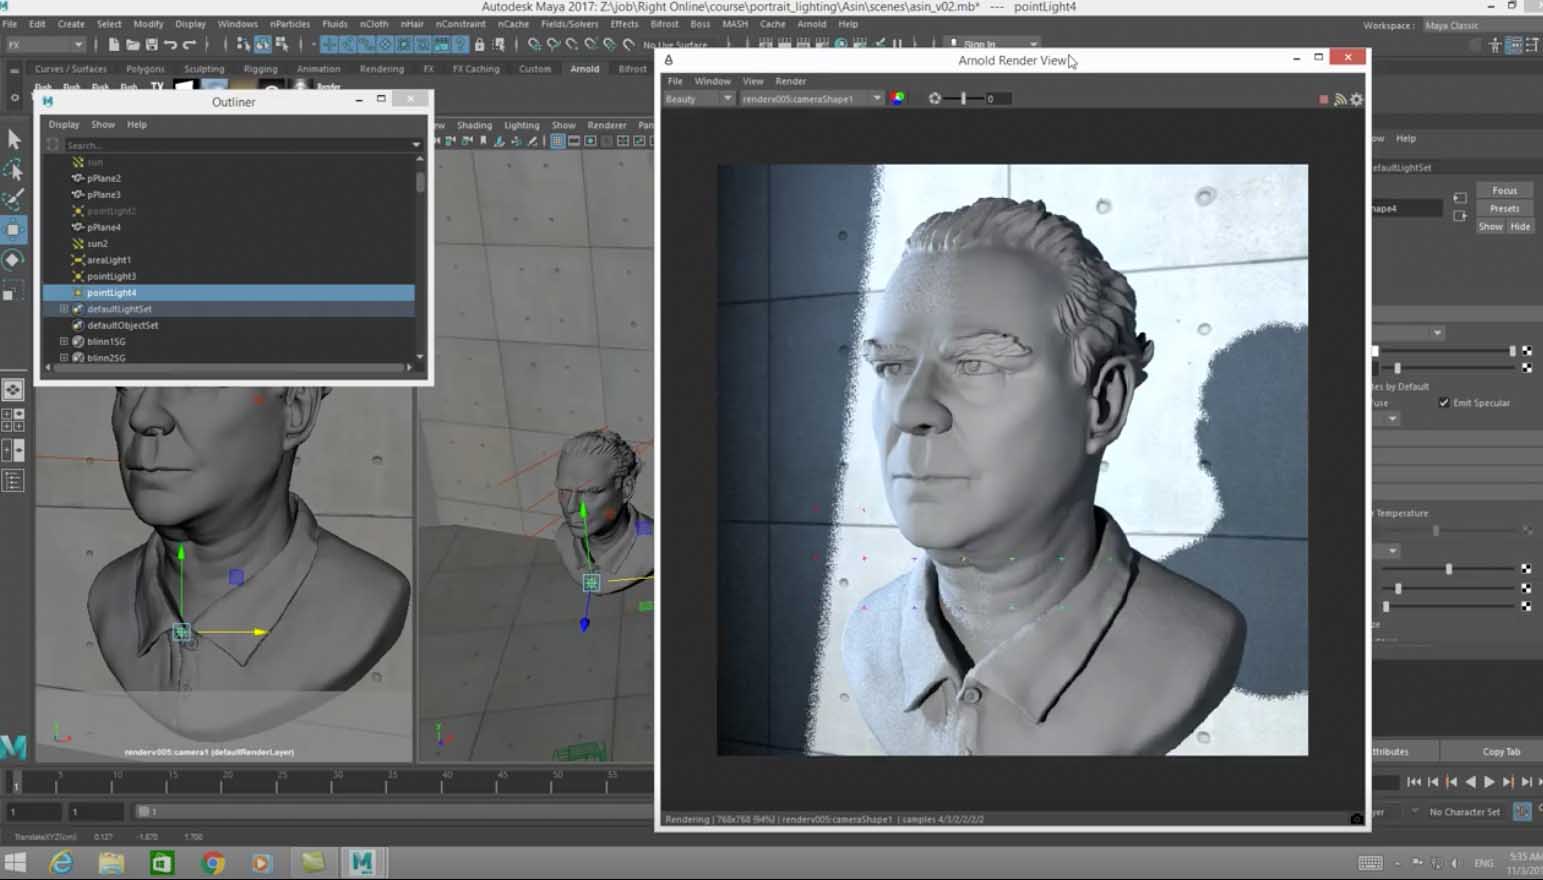The width and height of the screenshot is (1543, 880).
Task: Select the arrow Select tool in the toolbox
Action: pyautogui.click(x=14, y=139)
